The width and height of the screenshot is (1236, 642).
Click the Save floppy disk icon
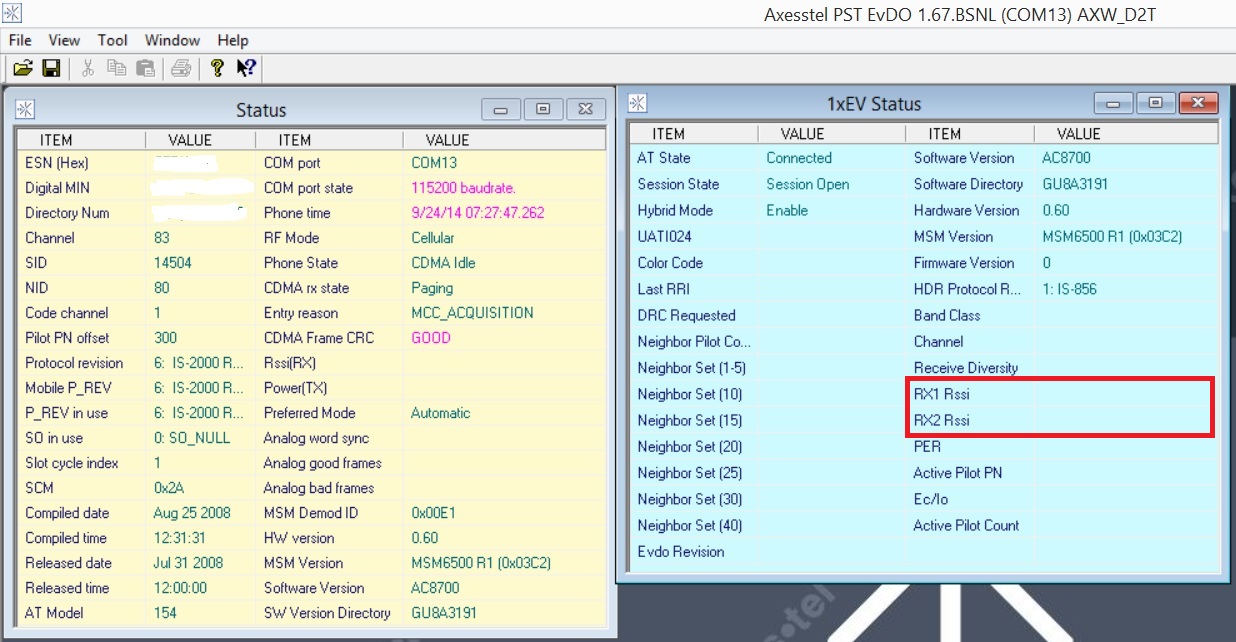pos(51,68)
